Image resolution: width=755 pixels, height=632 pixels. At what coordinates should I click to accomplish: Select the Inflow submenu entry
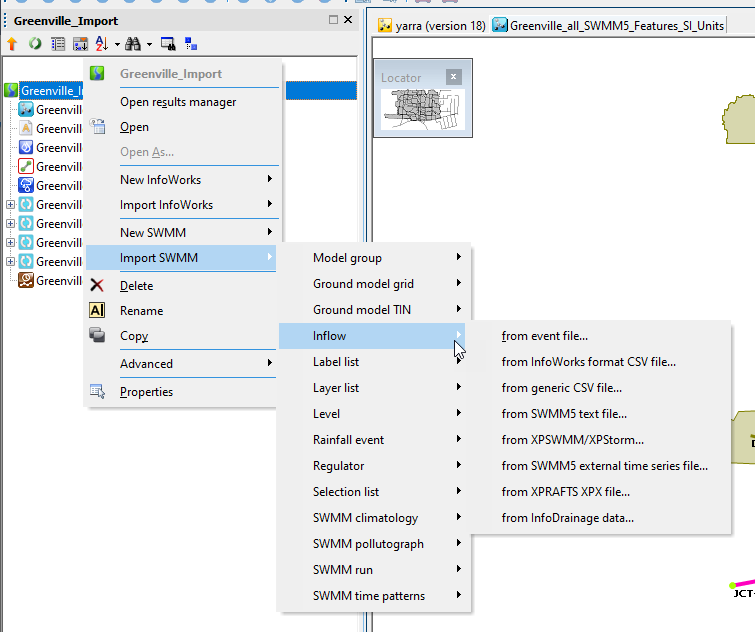[x=372, y=336]
